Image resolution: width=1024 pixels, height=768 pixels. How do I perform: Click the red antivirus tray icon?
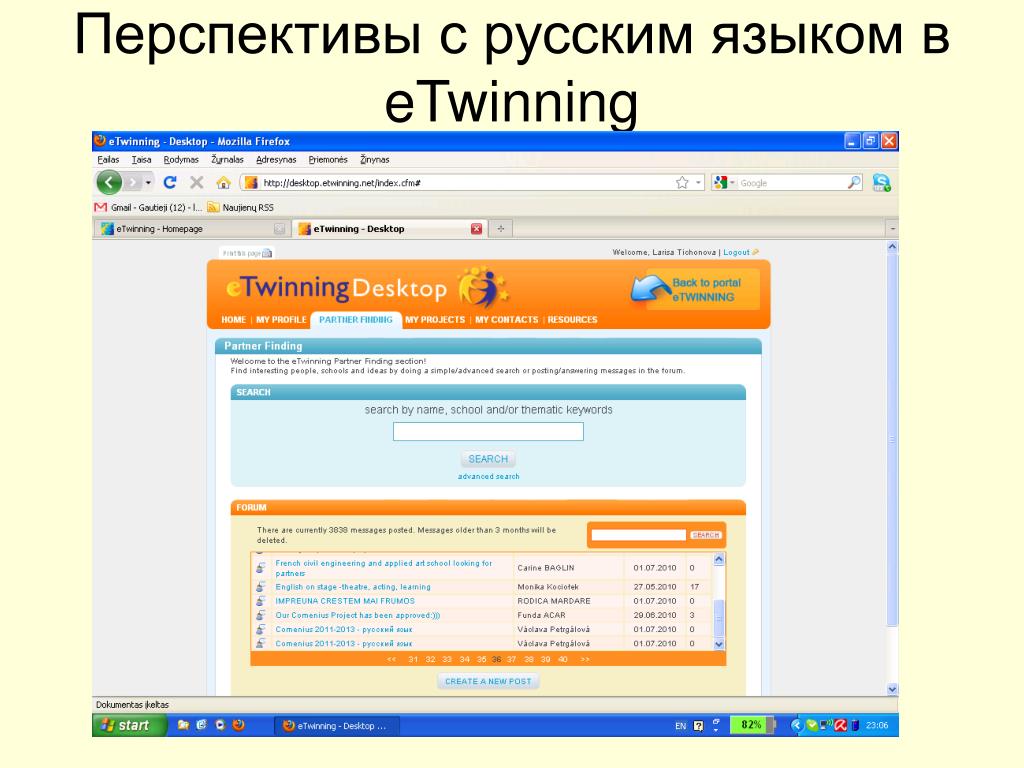point(840,725)
